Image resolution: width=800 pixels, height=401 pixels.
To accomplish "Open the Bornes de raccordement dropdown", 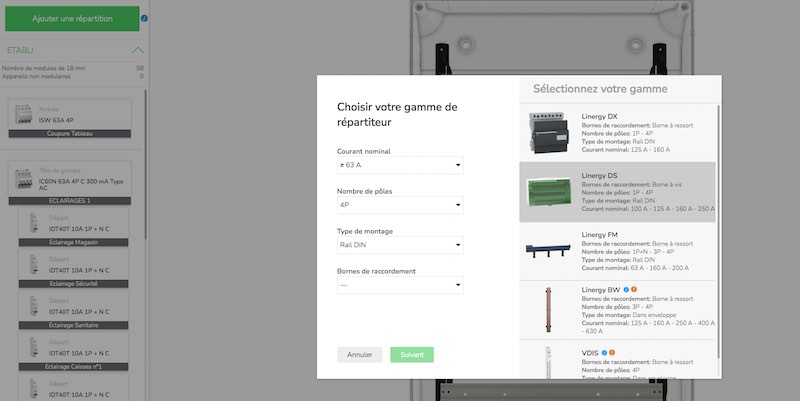I will (x=400, y=285).
